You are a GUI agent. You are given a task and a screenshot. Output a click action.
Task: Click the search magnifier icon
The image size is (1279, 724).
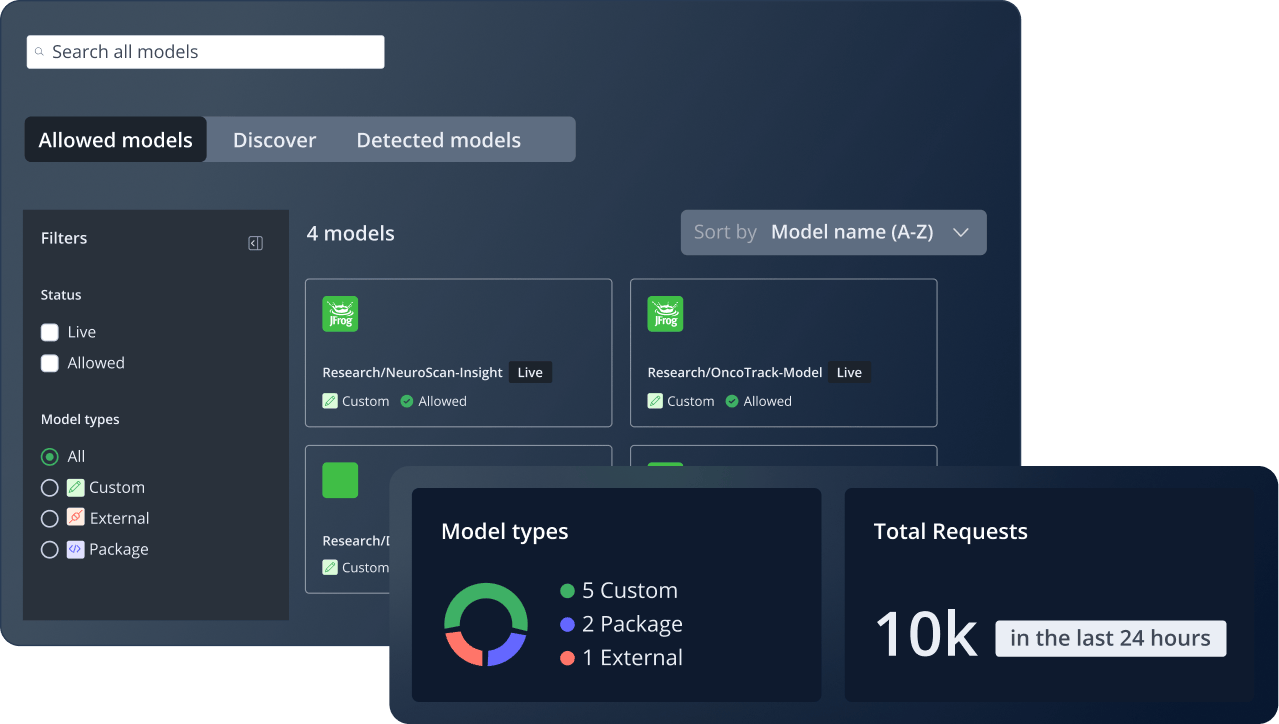[x=40, y=52]
